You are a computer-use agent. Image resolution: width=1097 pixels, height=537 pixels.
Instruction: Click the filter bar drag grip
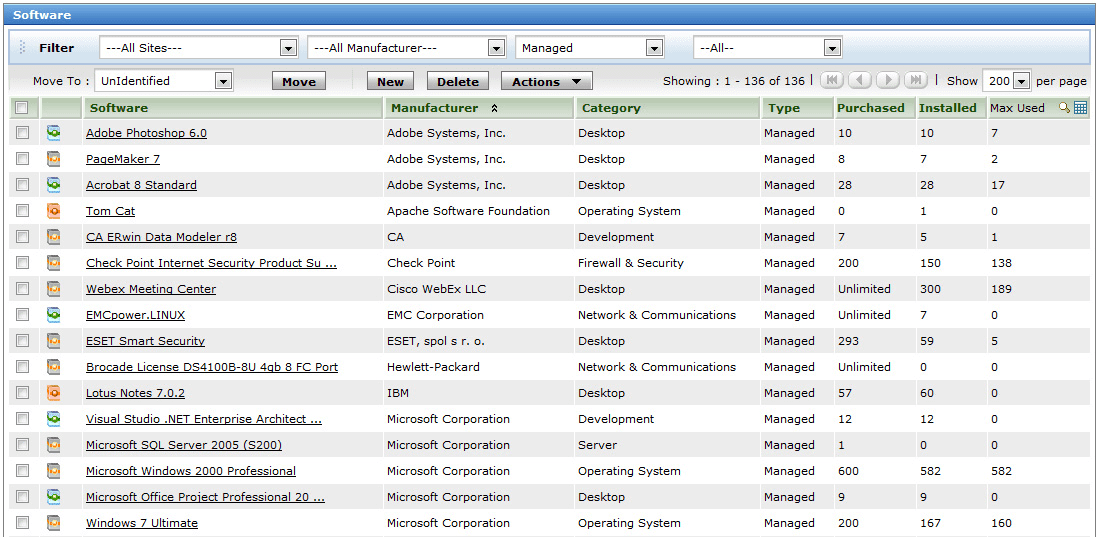tap(22, 48)
